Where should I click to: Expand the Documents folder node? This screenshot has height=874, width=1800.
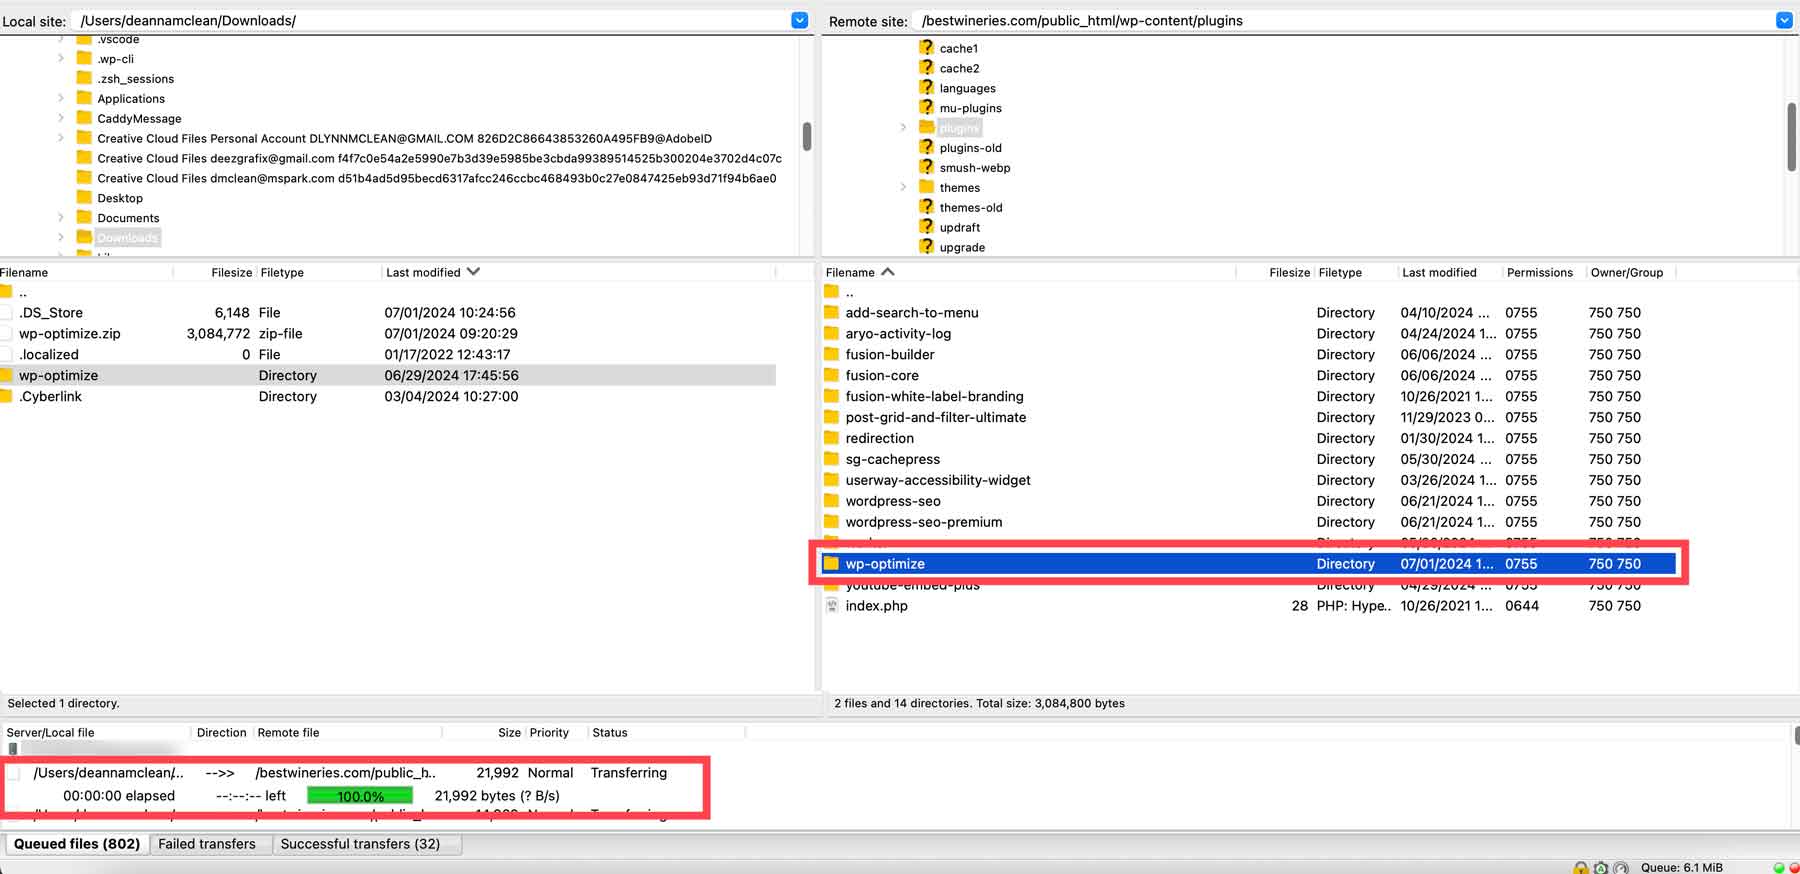(x=61, y=217)
